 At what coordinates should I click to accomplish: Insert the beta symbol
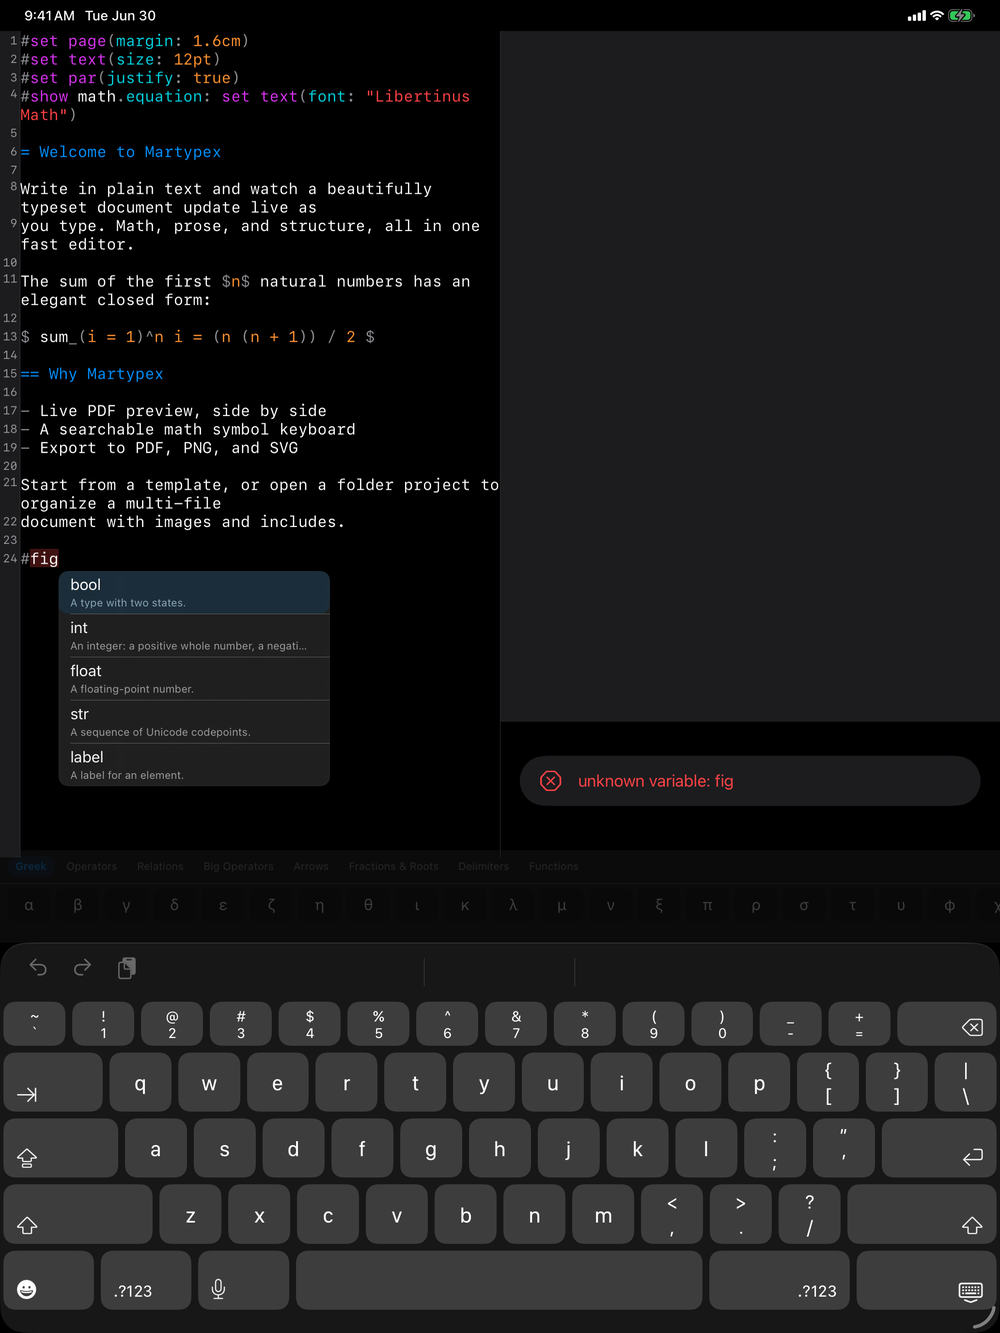pyautogui.click(x=78, y=905)
